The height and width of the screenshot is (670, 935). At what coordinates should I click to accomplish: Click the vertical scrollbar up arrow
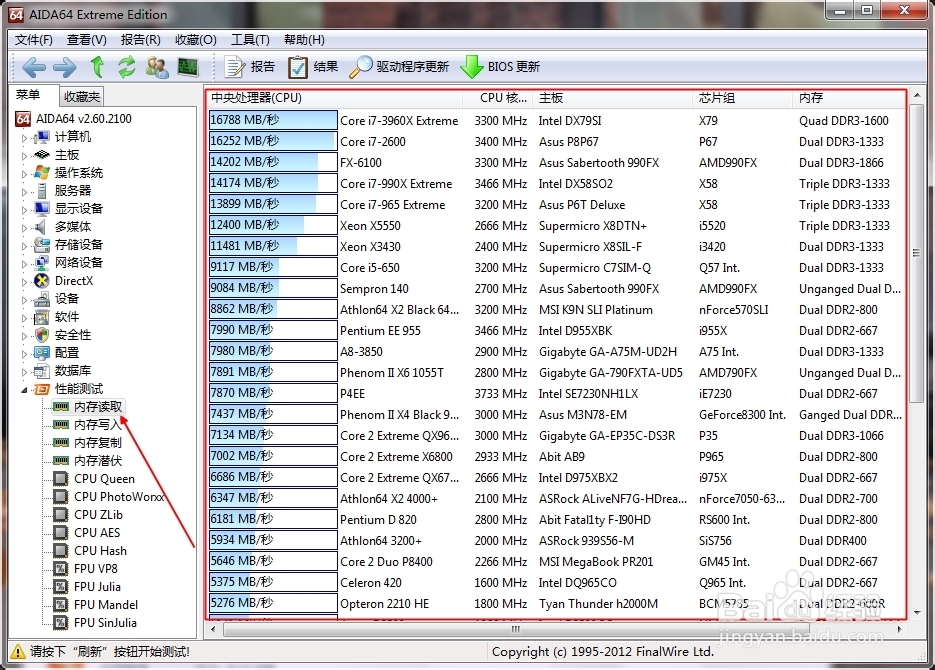coord(917,95)
